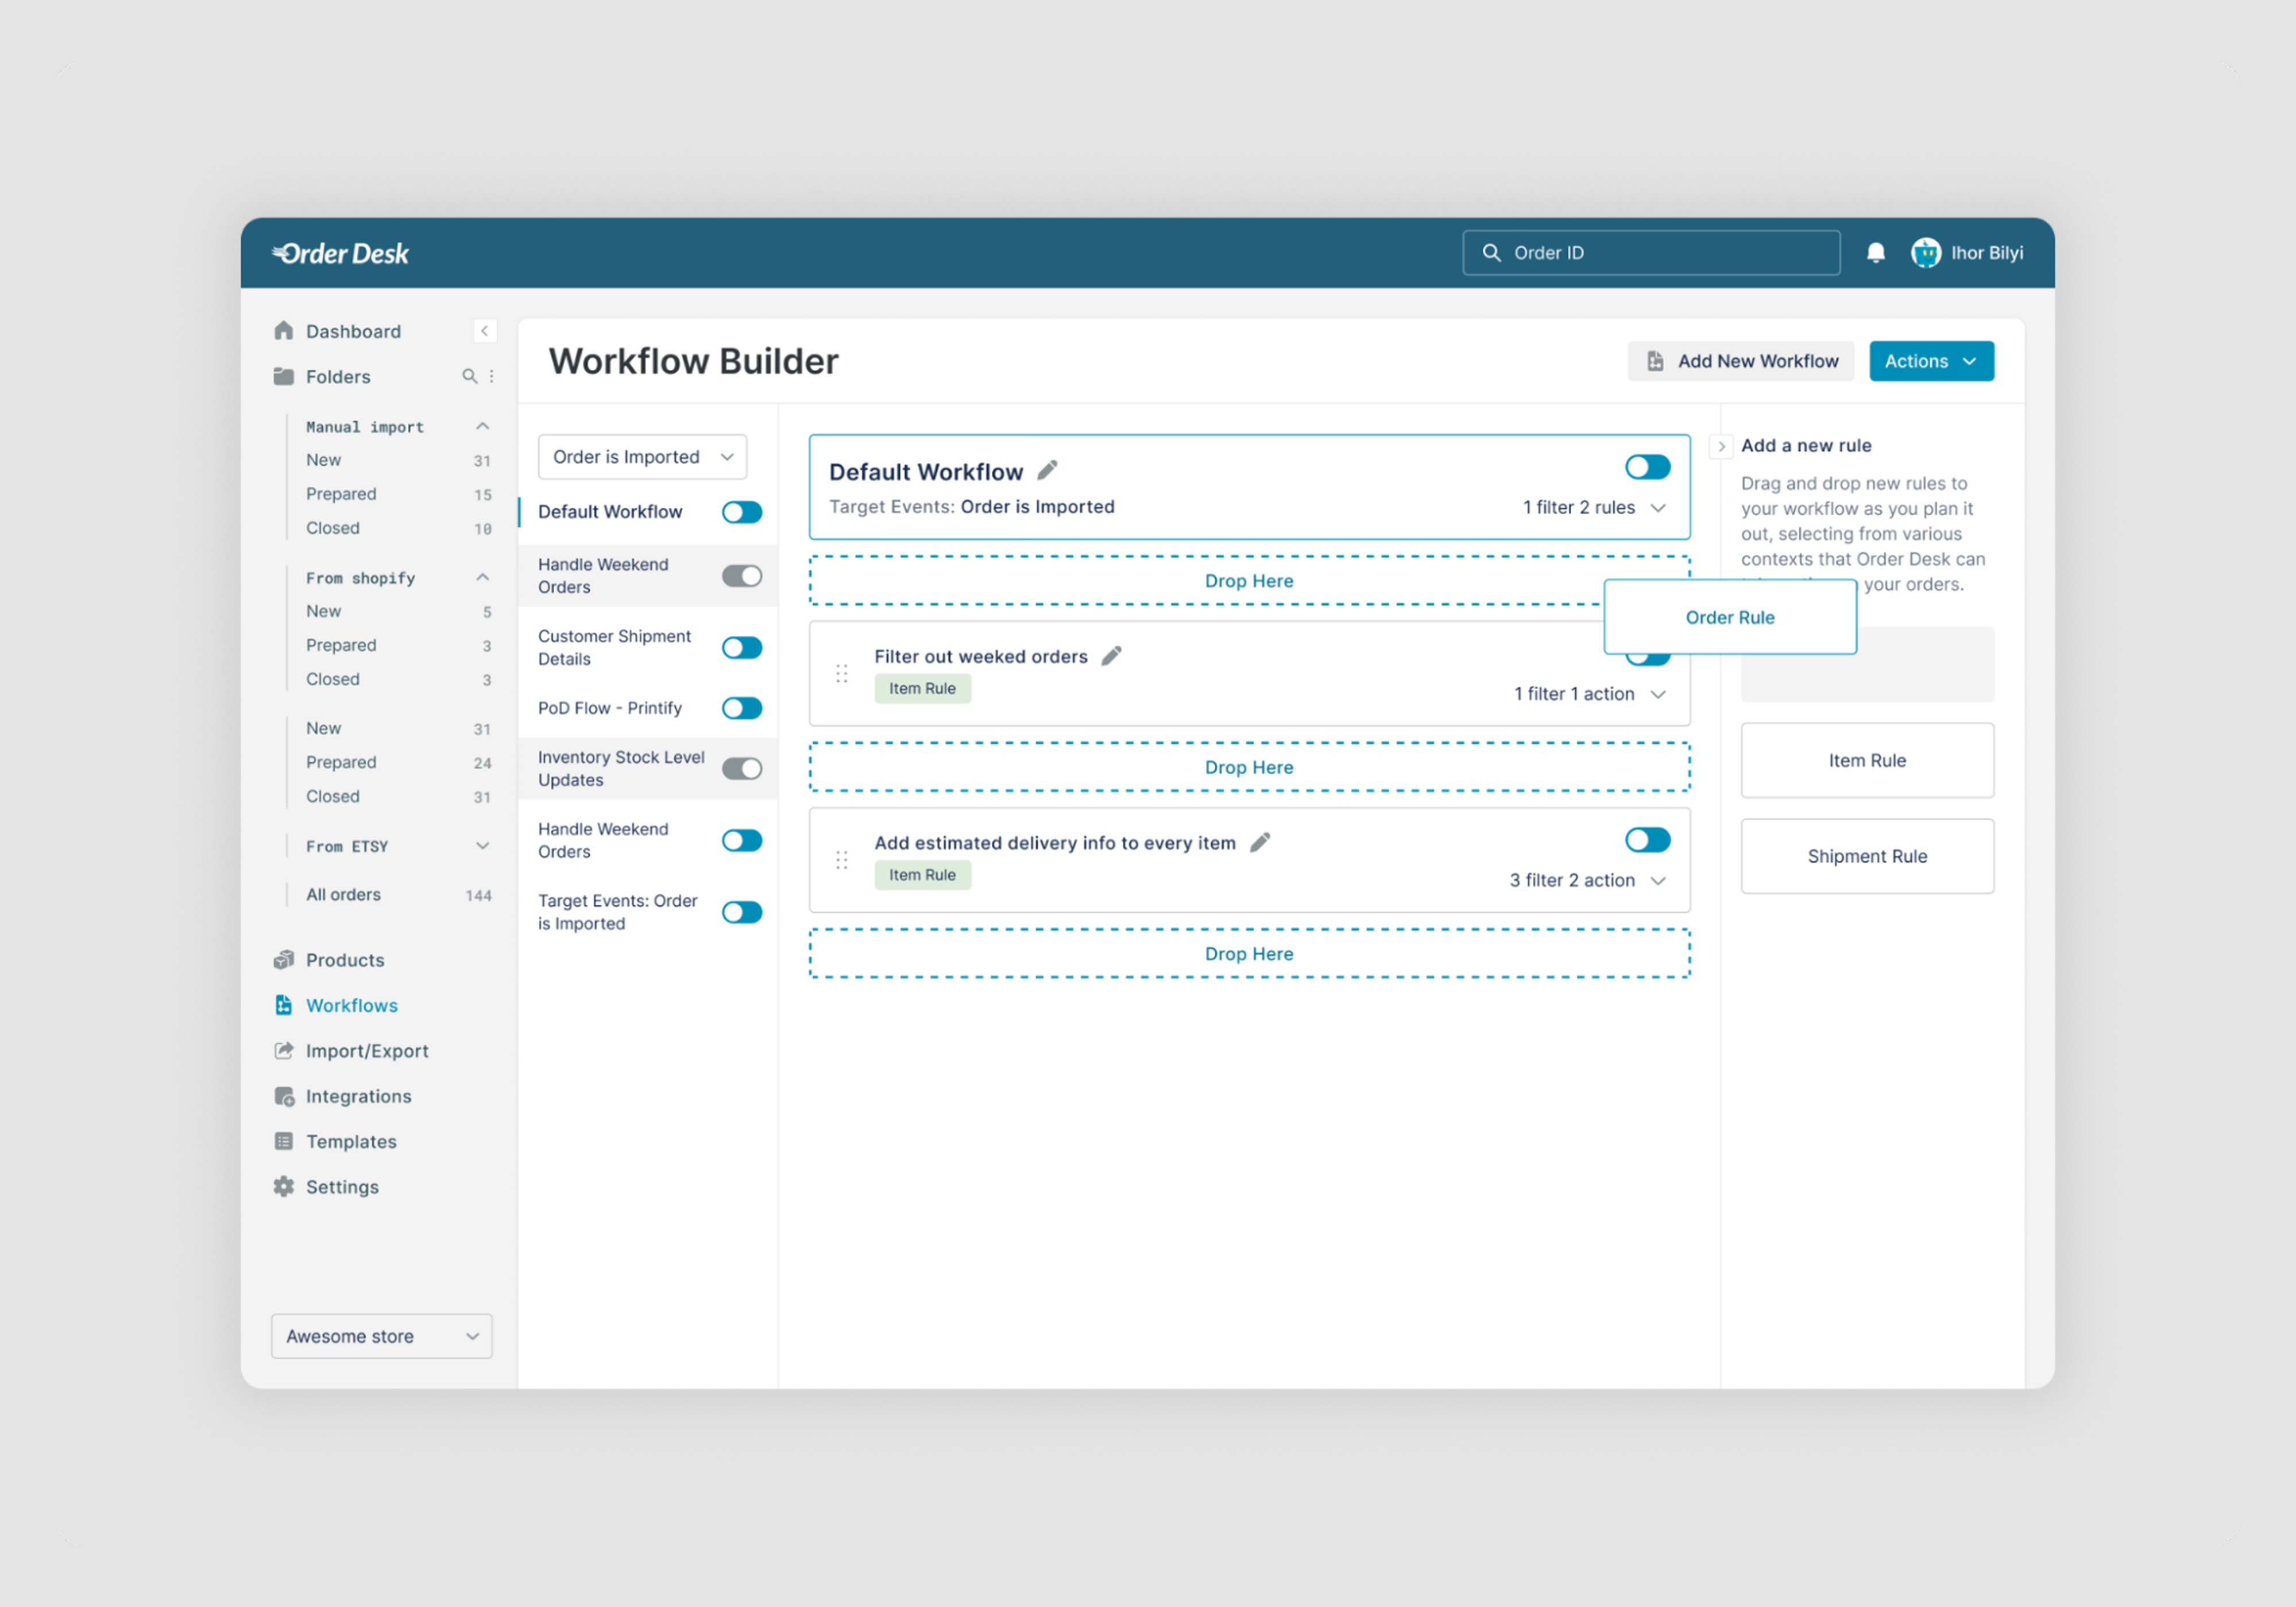
Task: Collapse From shopify folder group
Action: tap(482, 577)
